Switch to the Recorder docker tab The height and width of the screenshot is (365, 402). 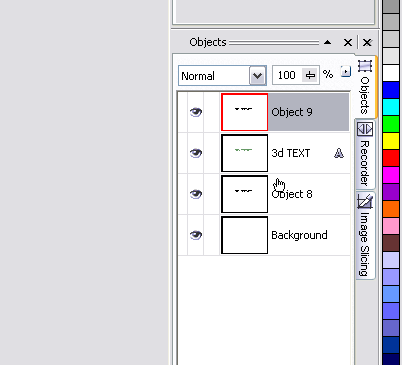(365, 155)
